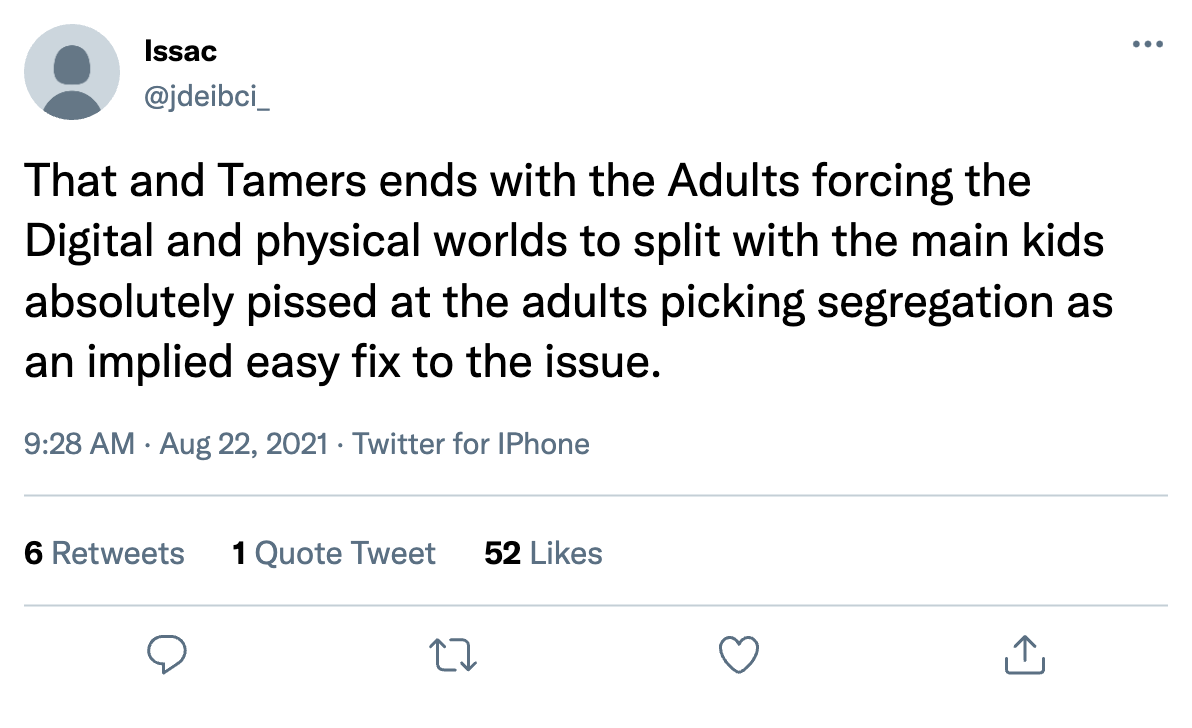Click the gray default profile avatar

point(71,72)
